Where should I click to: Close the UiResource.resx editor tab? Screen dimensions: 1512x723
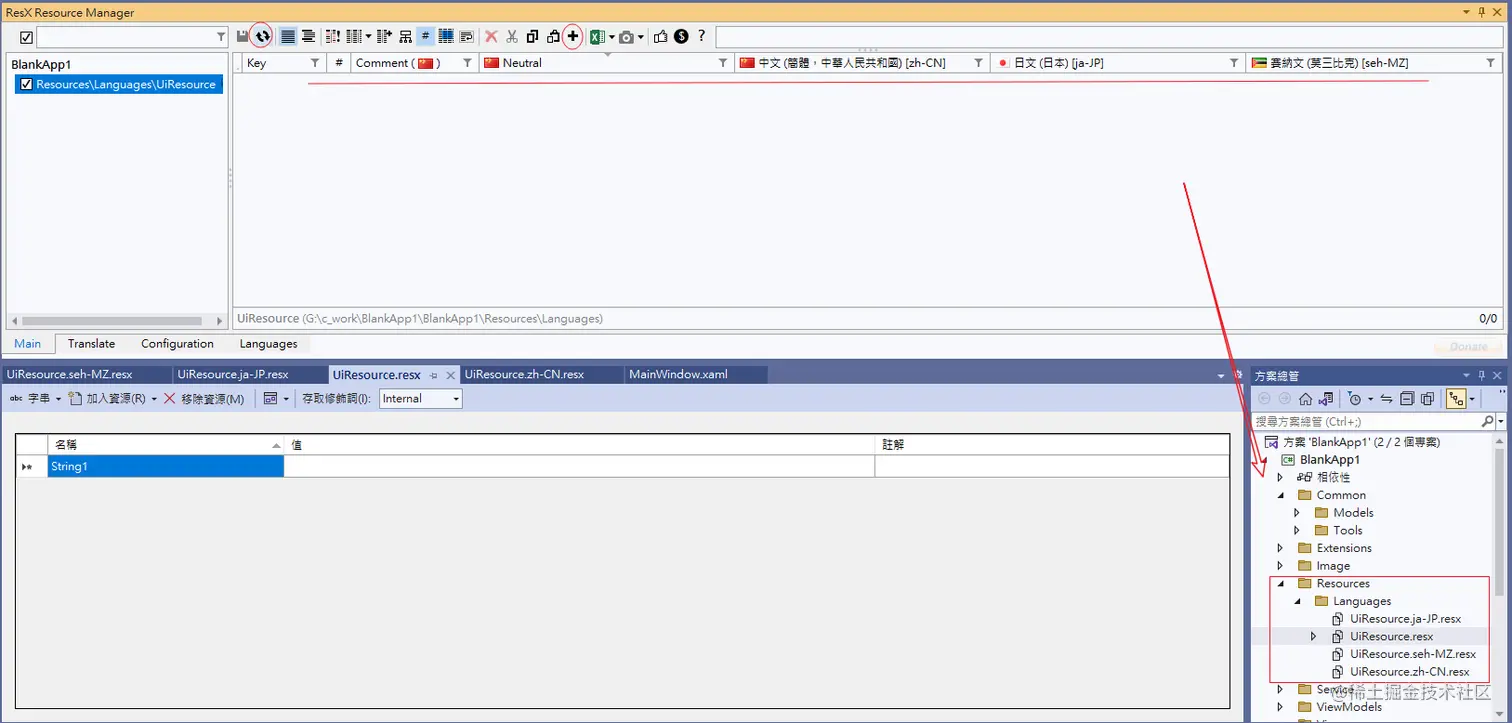click(450, 375)
